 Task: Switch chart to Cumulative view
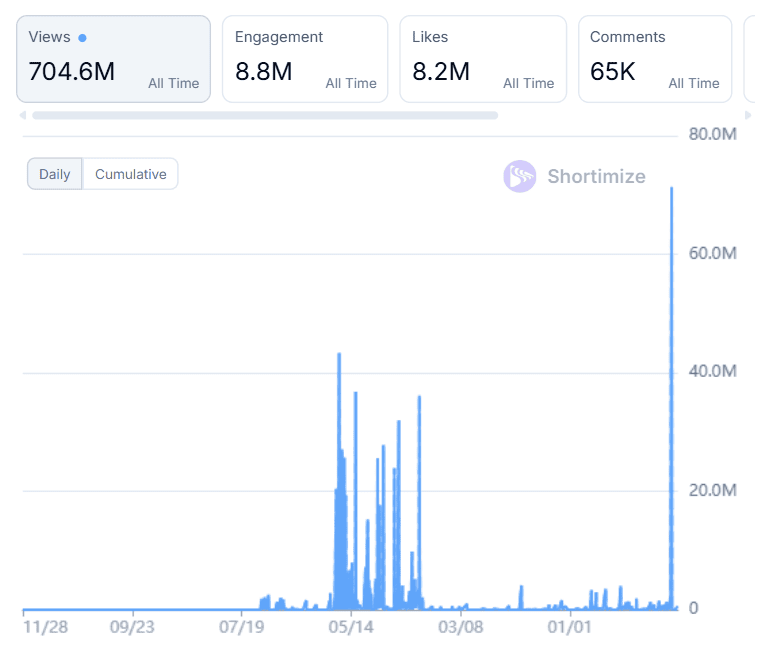coord(130,174)
